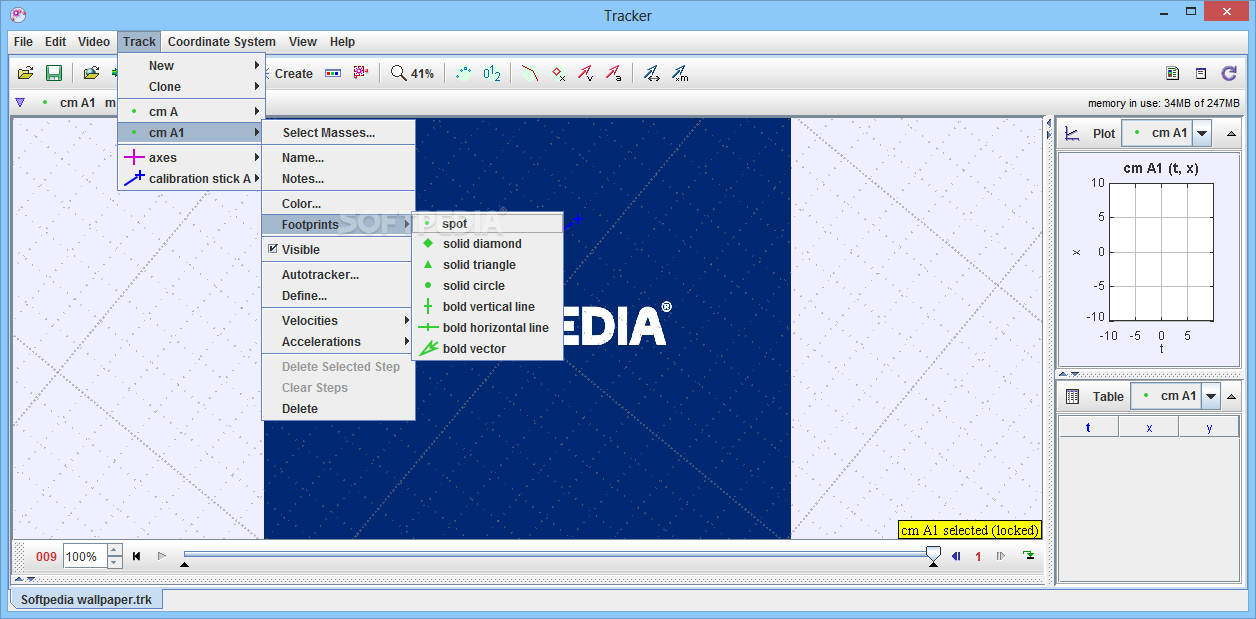1256x619 pixels.
Task: Maximize the Plot panel with arrow
Action: [x=1231, y=133]
